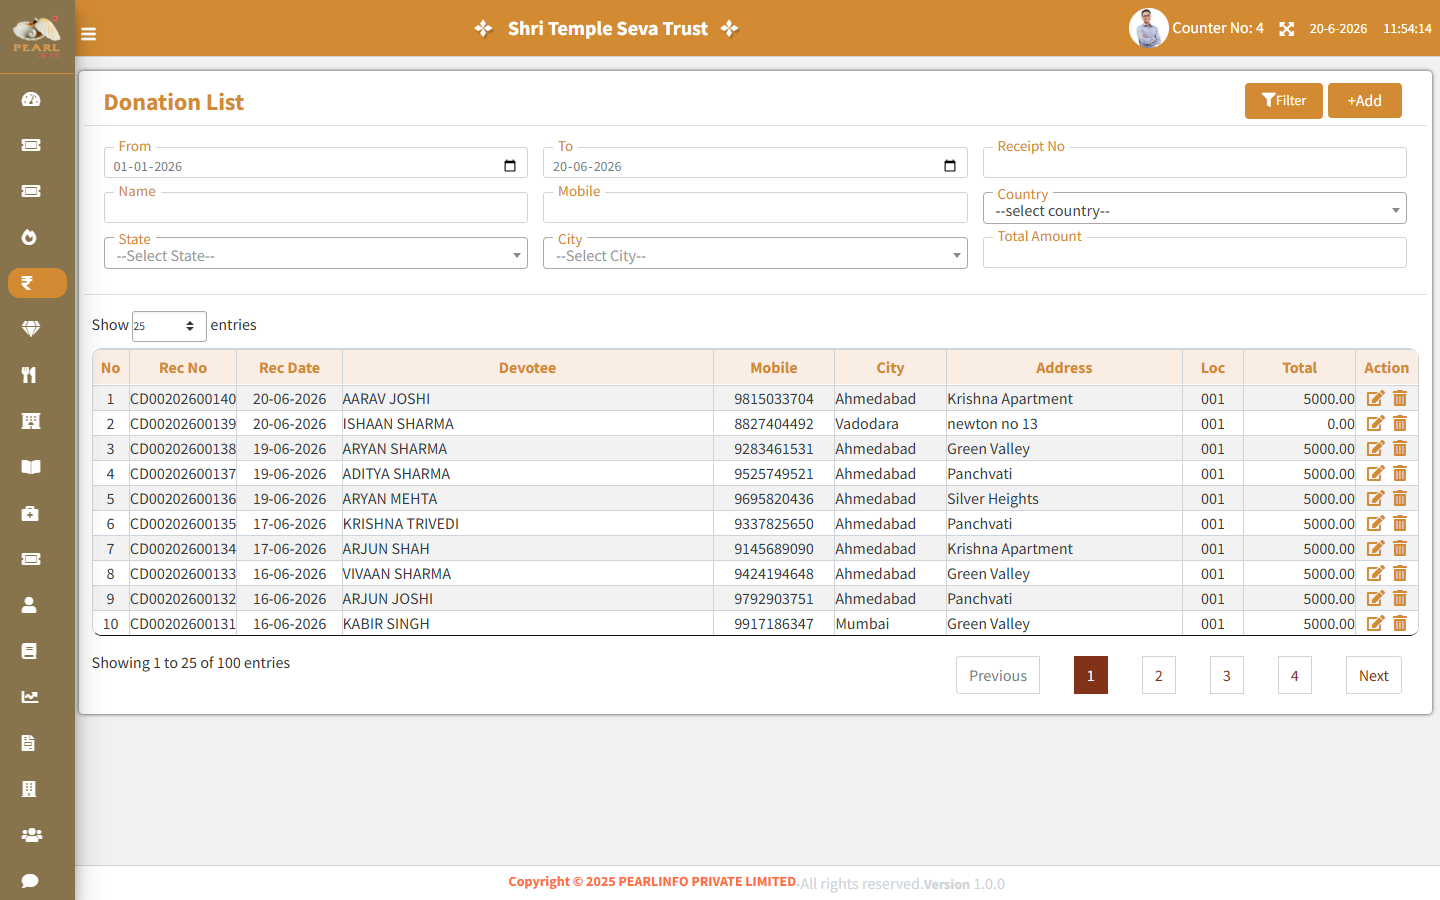Open the hamburger menu toggle
The height and width of the screenshot is (900, 1440).
tap(88, 34)
